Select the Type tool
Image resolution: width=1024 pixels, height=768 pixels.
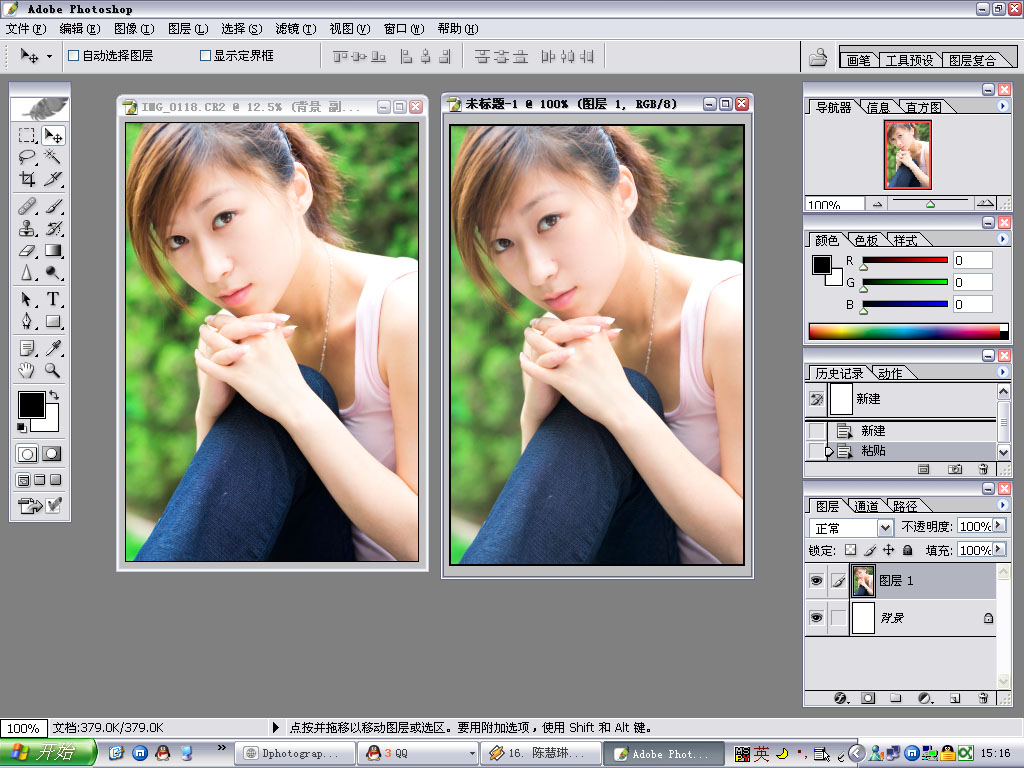(53, 299)
